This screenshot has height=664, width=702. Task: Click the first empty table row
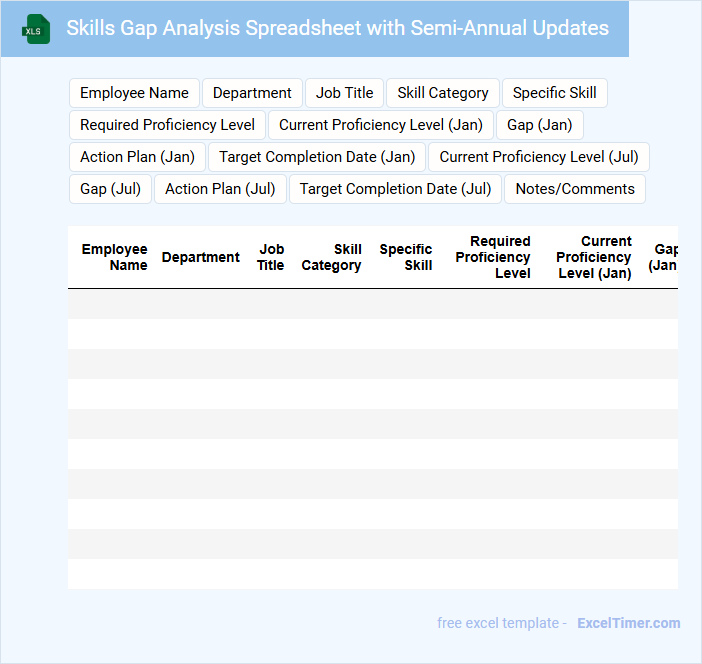click(x=372, y=304)
